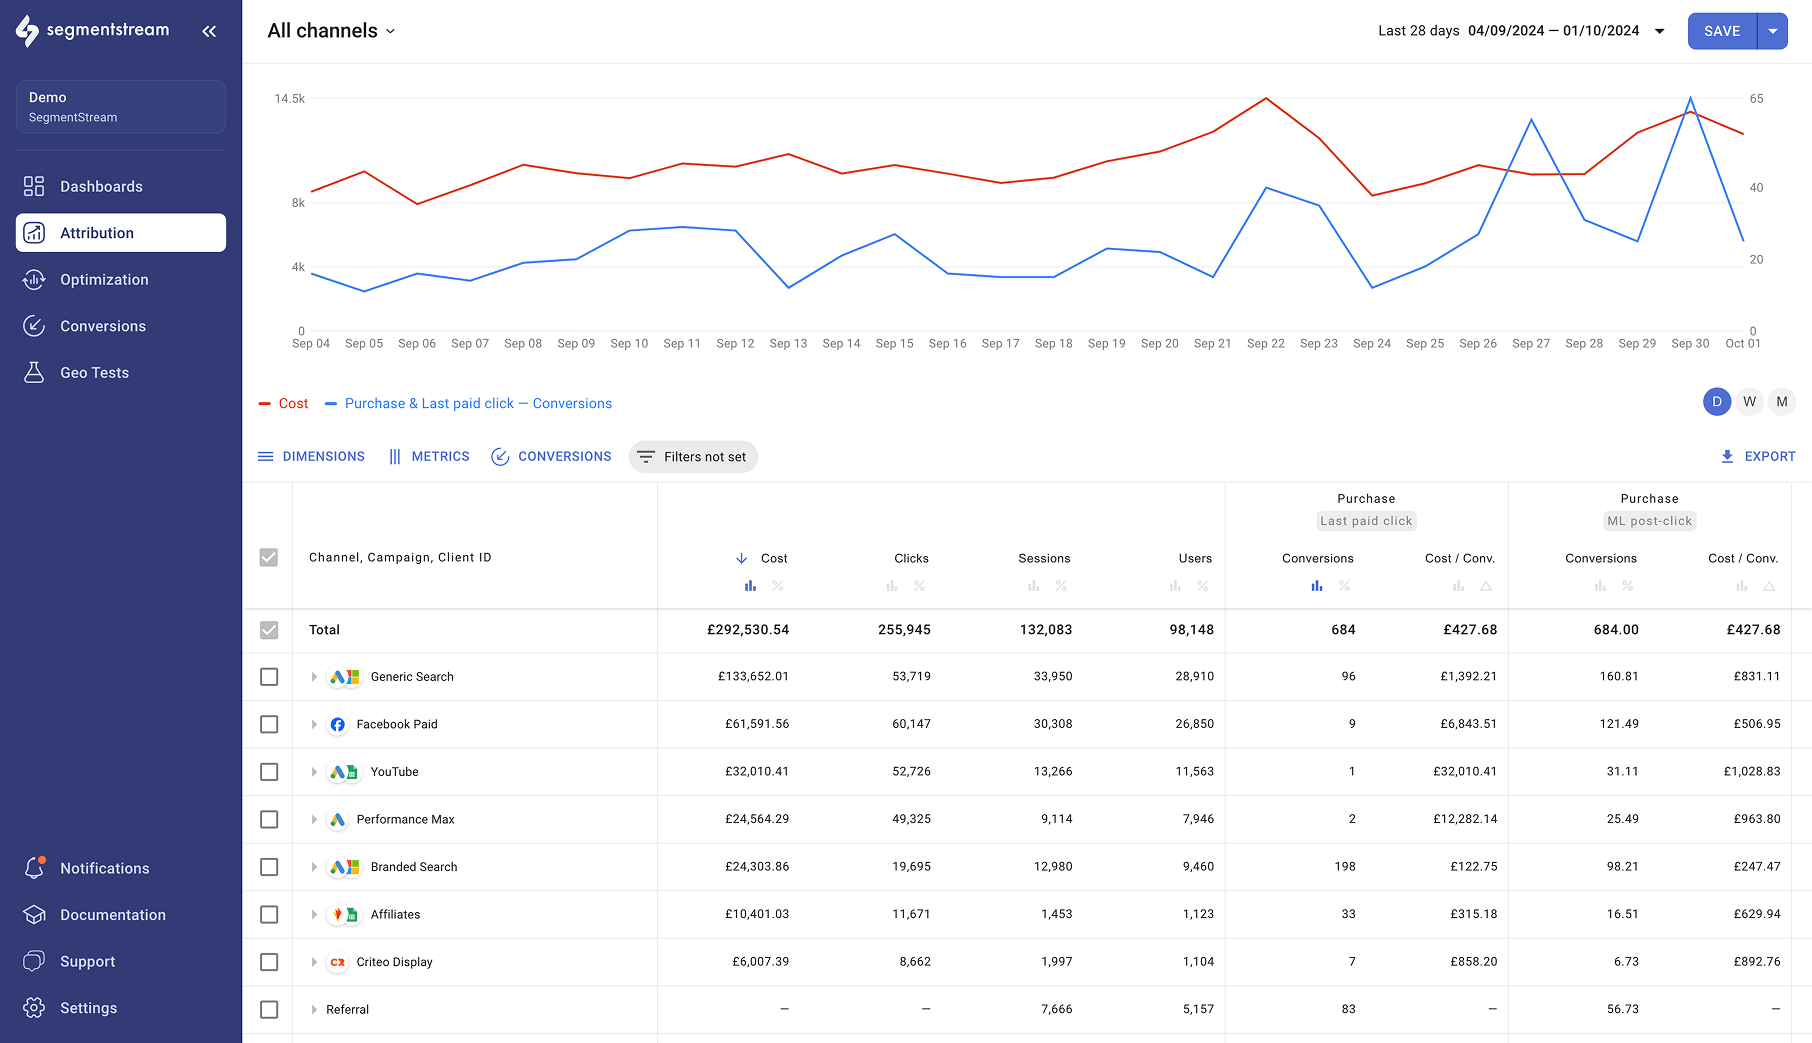Open the date range dropdown arrow
The height and width of the screenshot is (1043, 1812).
pyautogui.click(x=1660, y=31)
